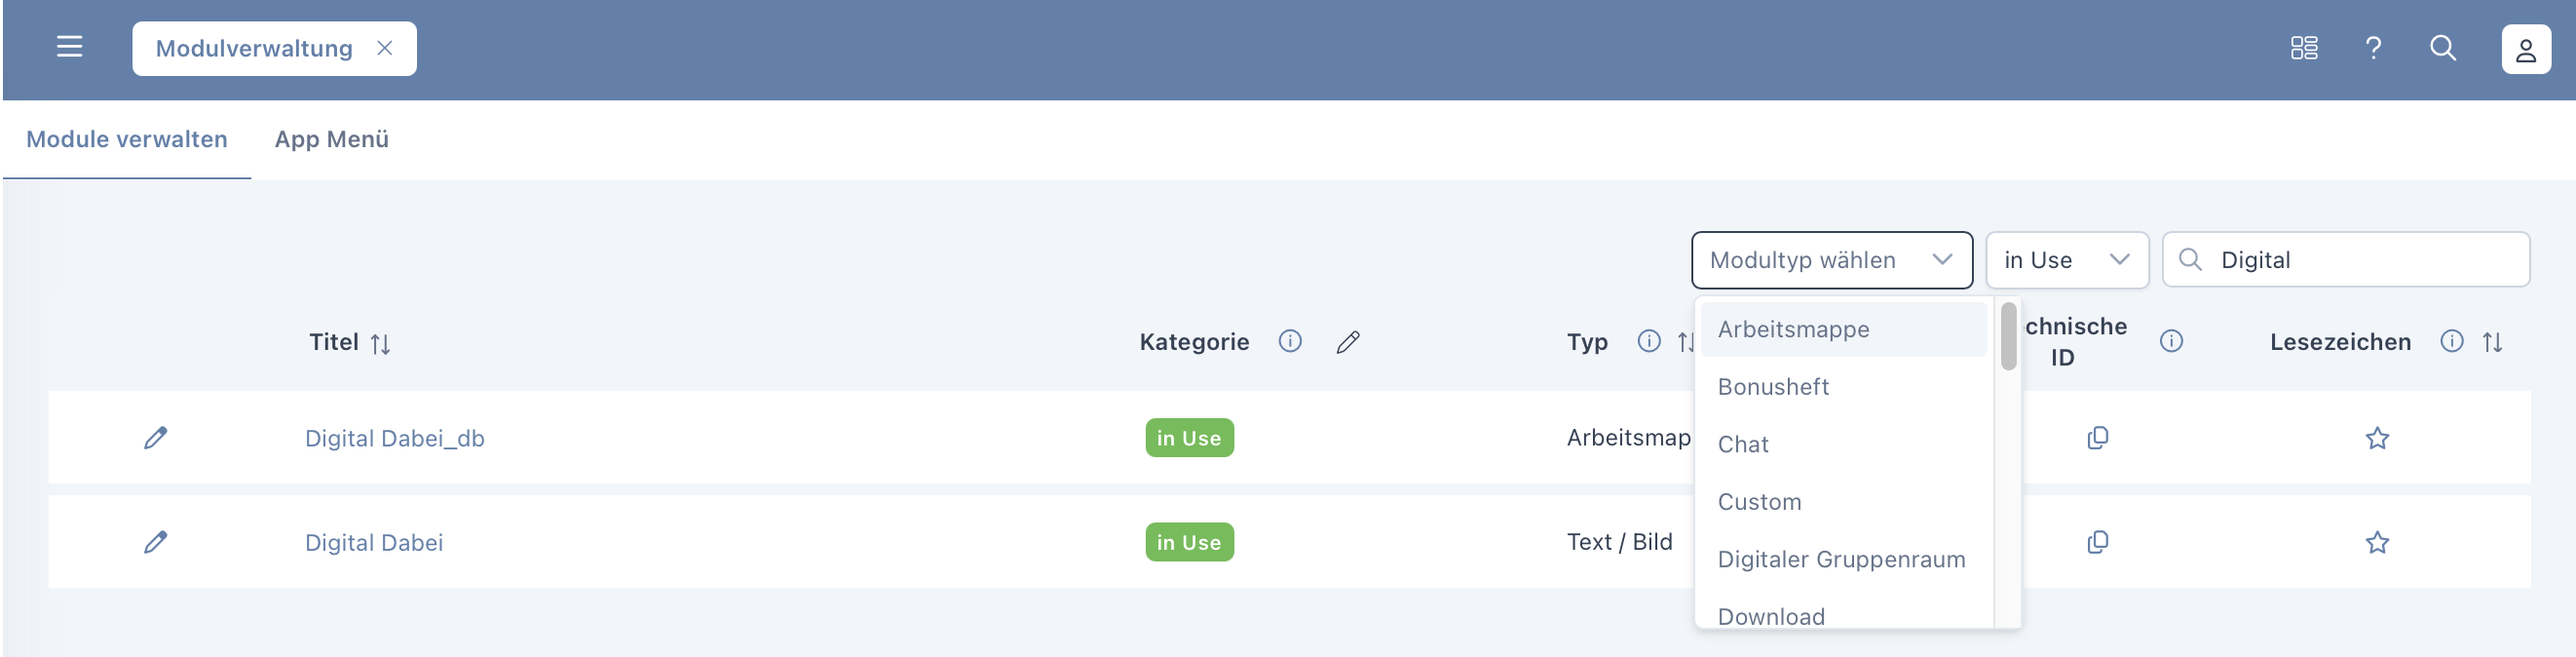The height and width of the screenshot is (657, 2576).
Task: Collapse the Modultyp wählen dropdown
Action: pyautogui.click(x=1942, y=260)
